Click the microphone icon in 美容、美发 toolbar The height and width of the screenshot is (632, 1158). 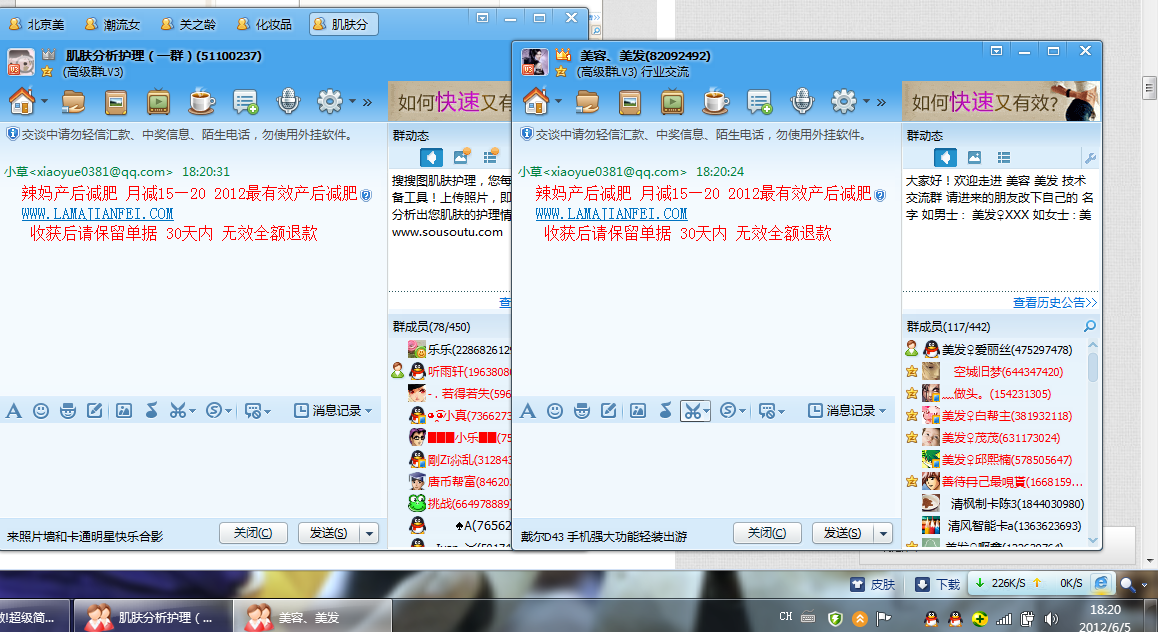click(x=801, y=101)
